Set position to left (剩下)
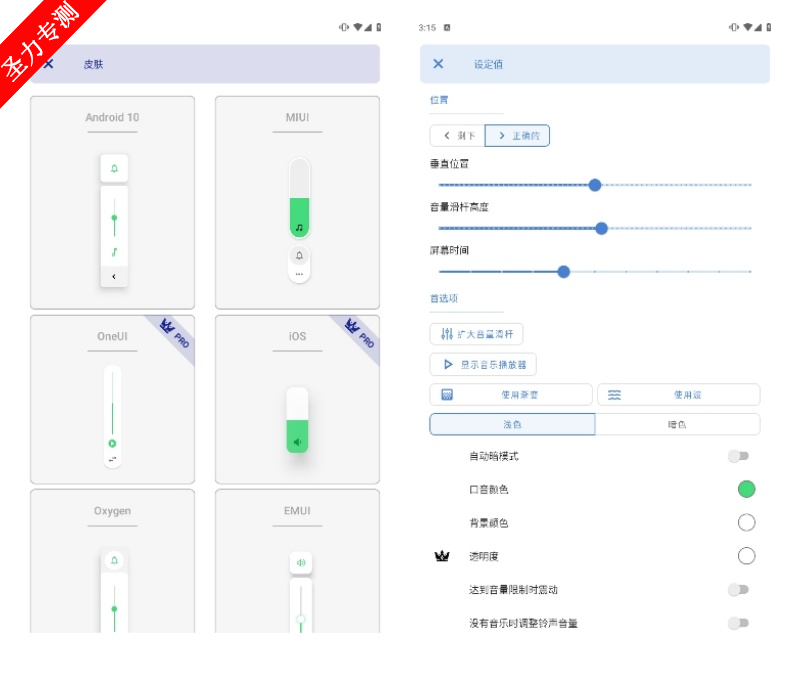This screenshot has width=800, height=700. [x=458, y=136]
